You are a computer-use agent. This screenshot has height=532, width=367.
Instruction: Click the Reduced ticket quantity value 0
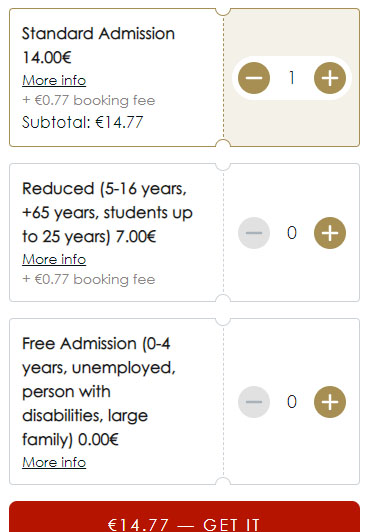point(292,233)
